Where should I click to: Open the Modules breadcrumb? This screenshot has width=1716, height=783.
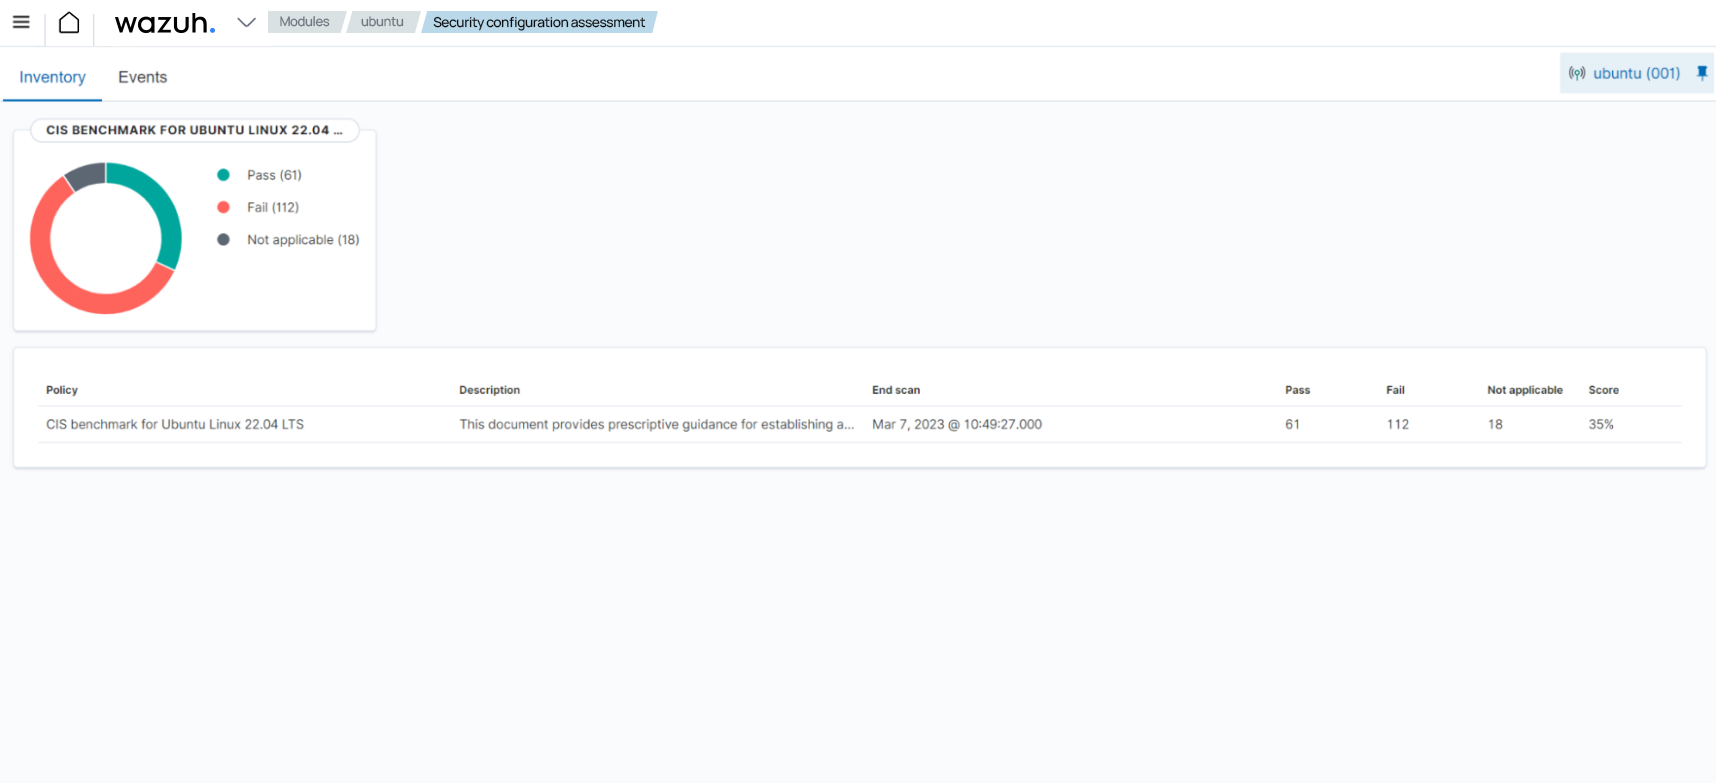[304, 22]
